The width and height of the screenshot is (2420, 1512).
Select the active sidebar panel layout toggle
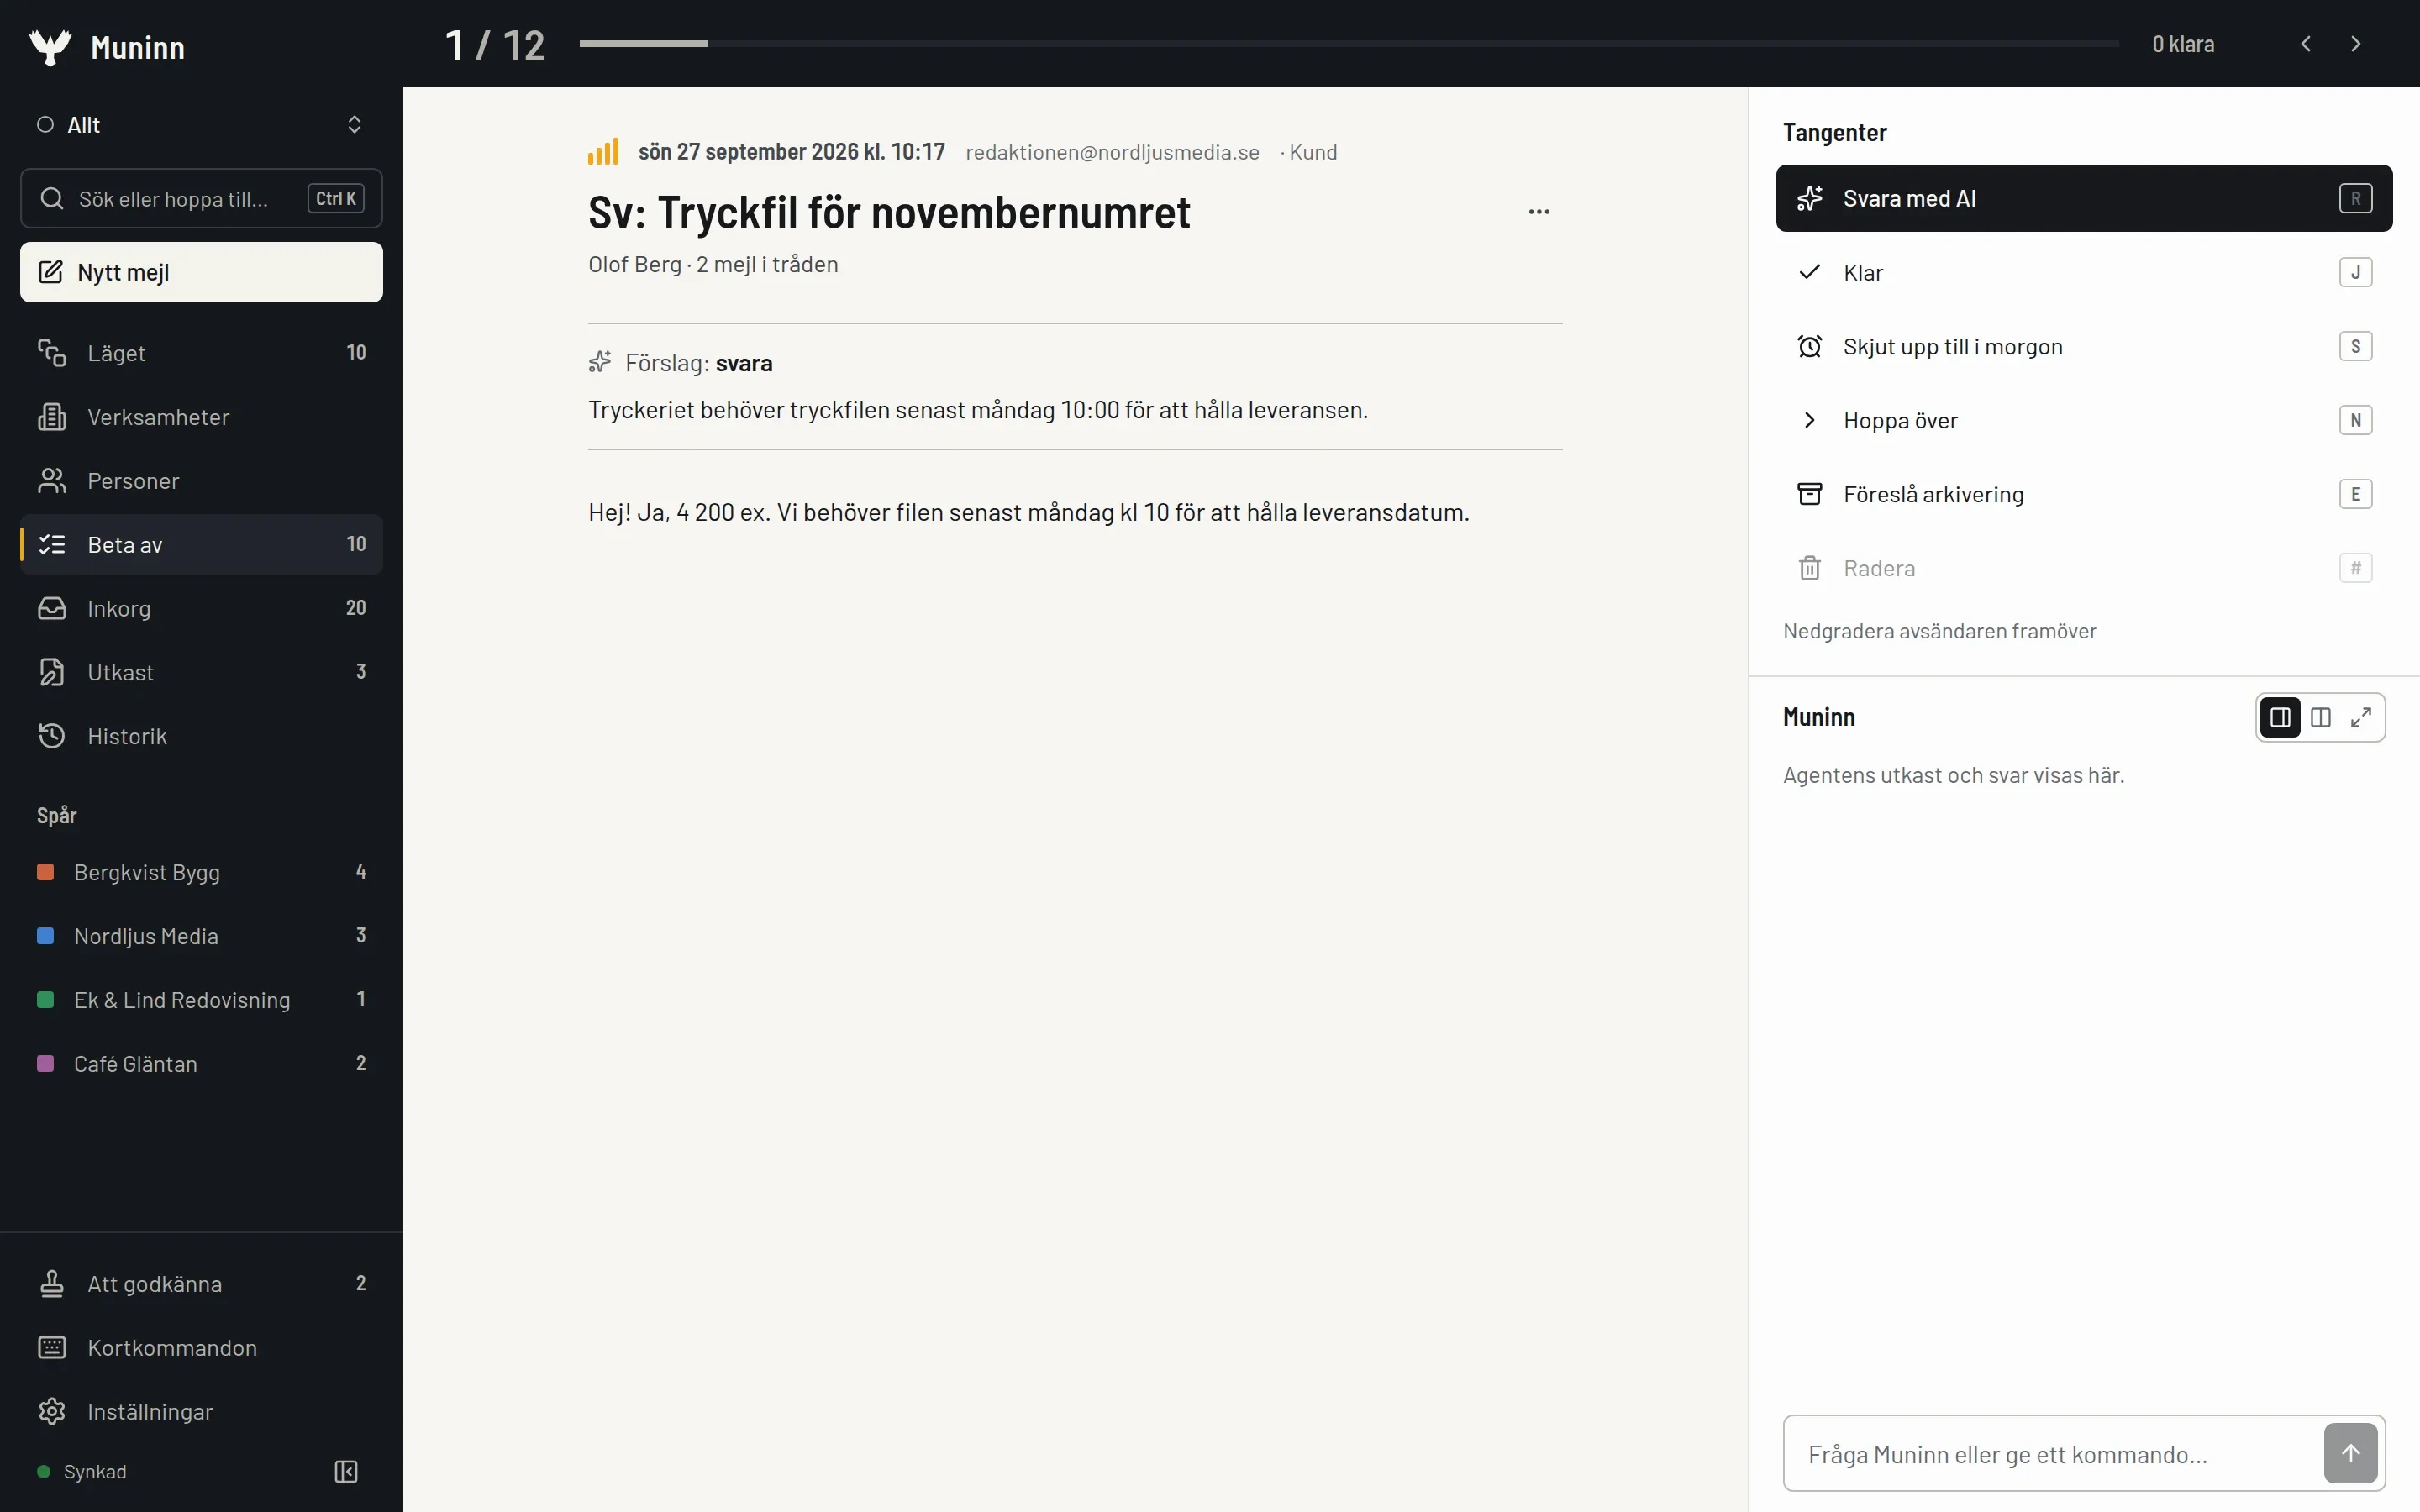pos(2280,717)
